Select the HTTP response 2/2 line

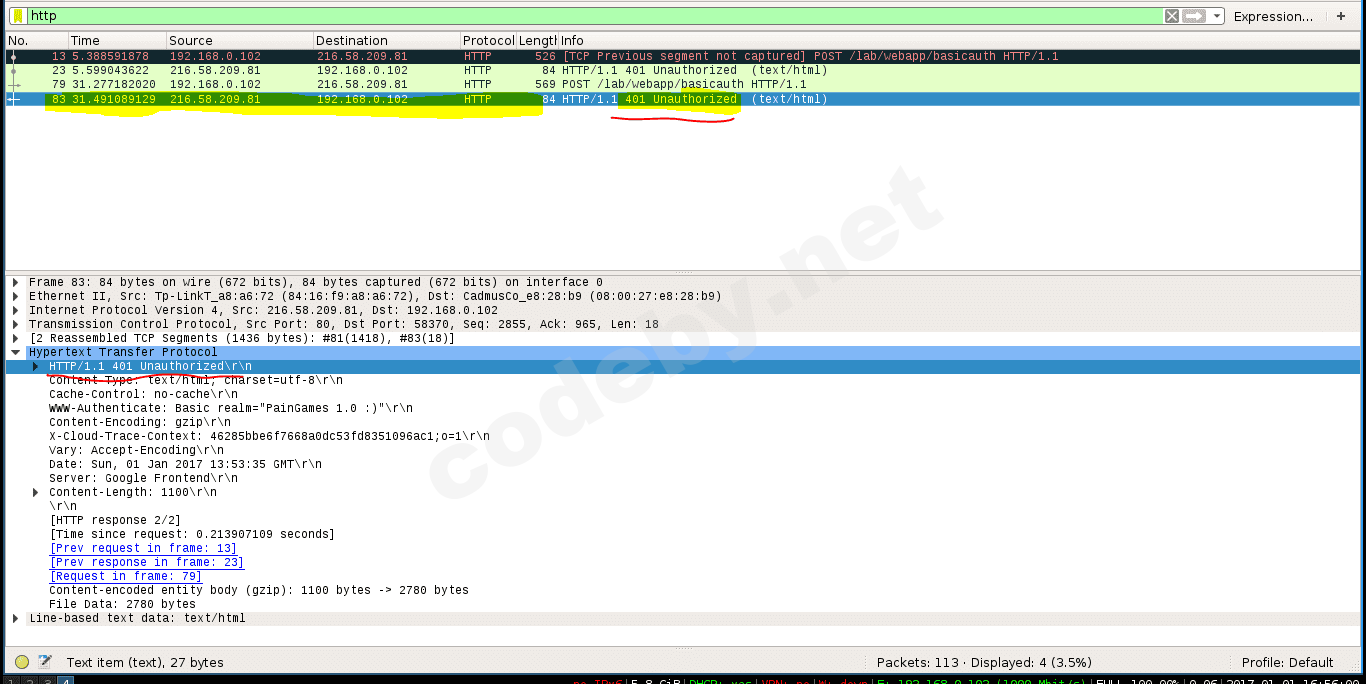pyautogui.click(x=115, y=521)
